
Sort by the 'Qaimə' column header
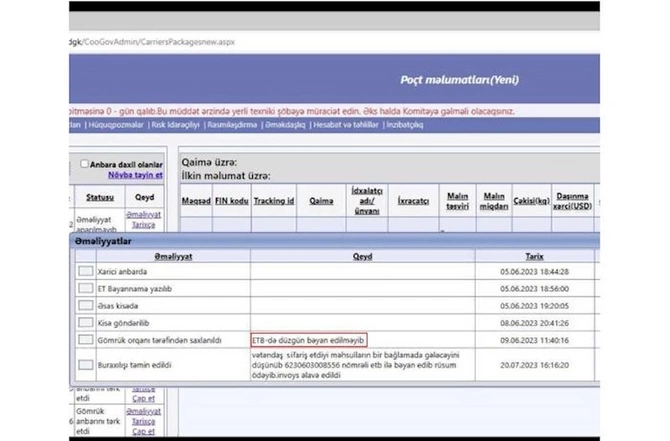coord(321,201)
